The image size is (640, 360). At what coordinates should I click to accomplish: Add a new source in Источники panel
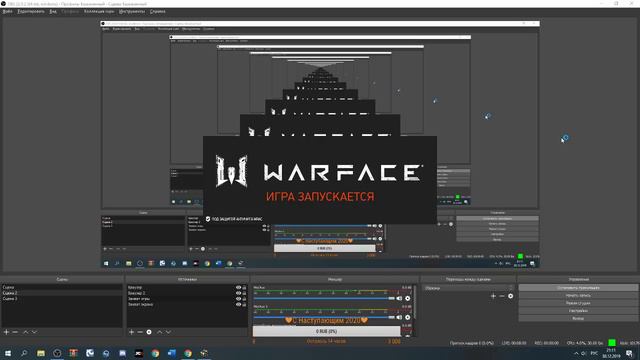(x=131, y=332)
